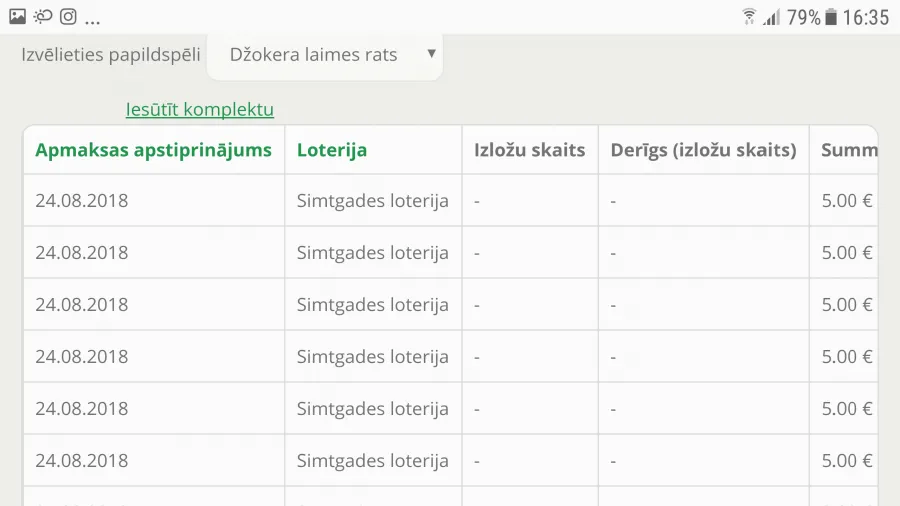900x506 pixels.
Task: Click the Derīgs (izložu skaits) column header
Action: tap(703, 150)
